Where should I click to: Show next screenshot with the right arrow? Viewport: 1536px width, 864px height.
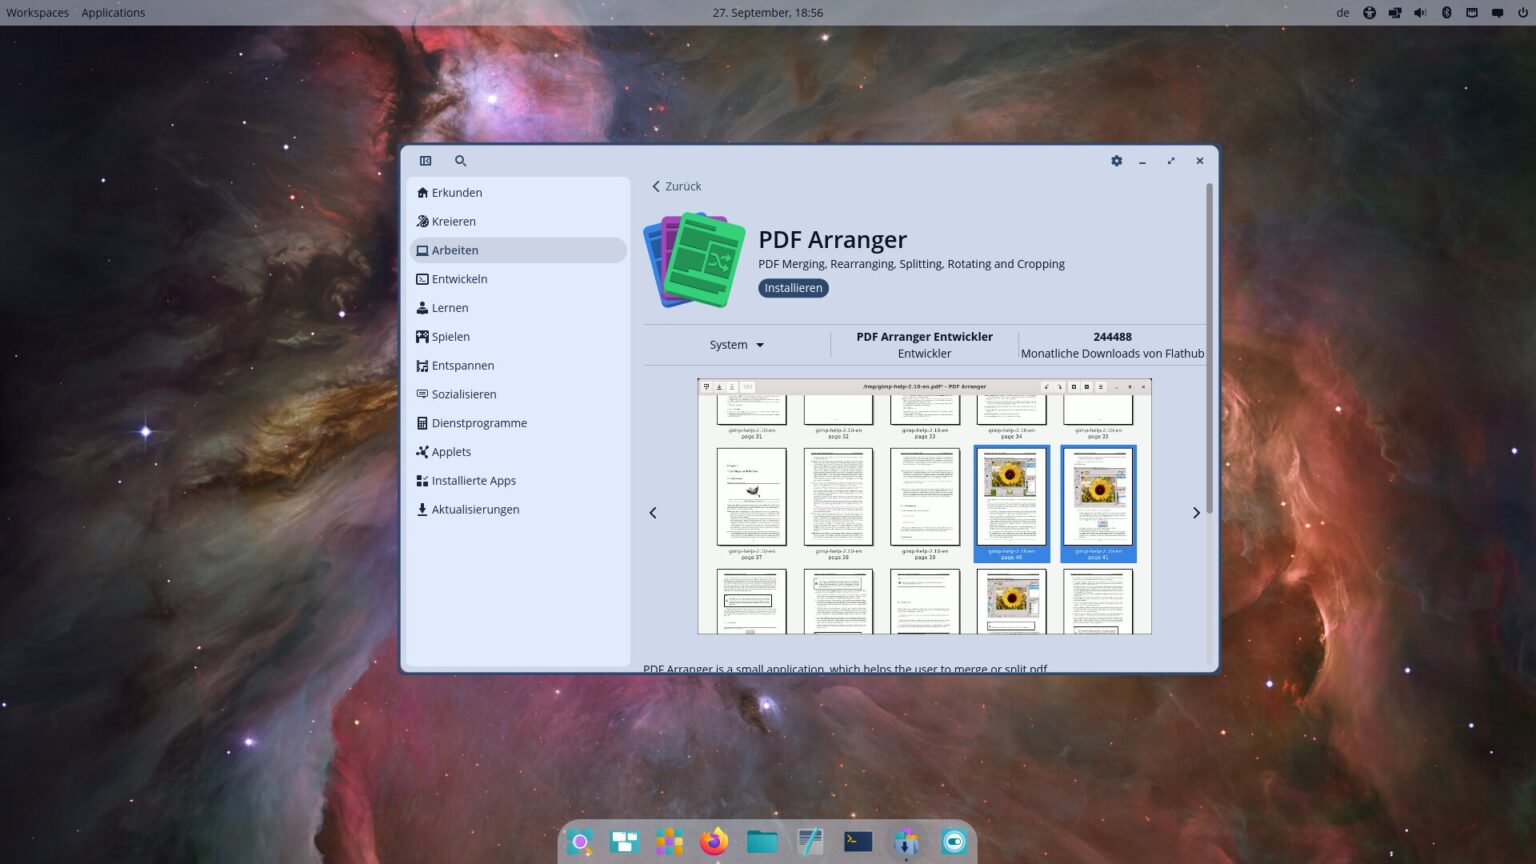(x=1196, y=512)
